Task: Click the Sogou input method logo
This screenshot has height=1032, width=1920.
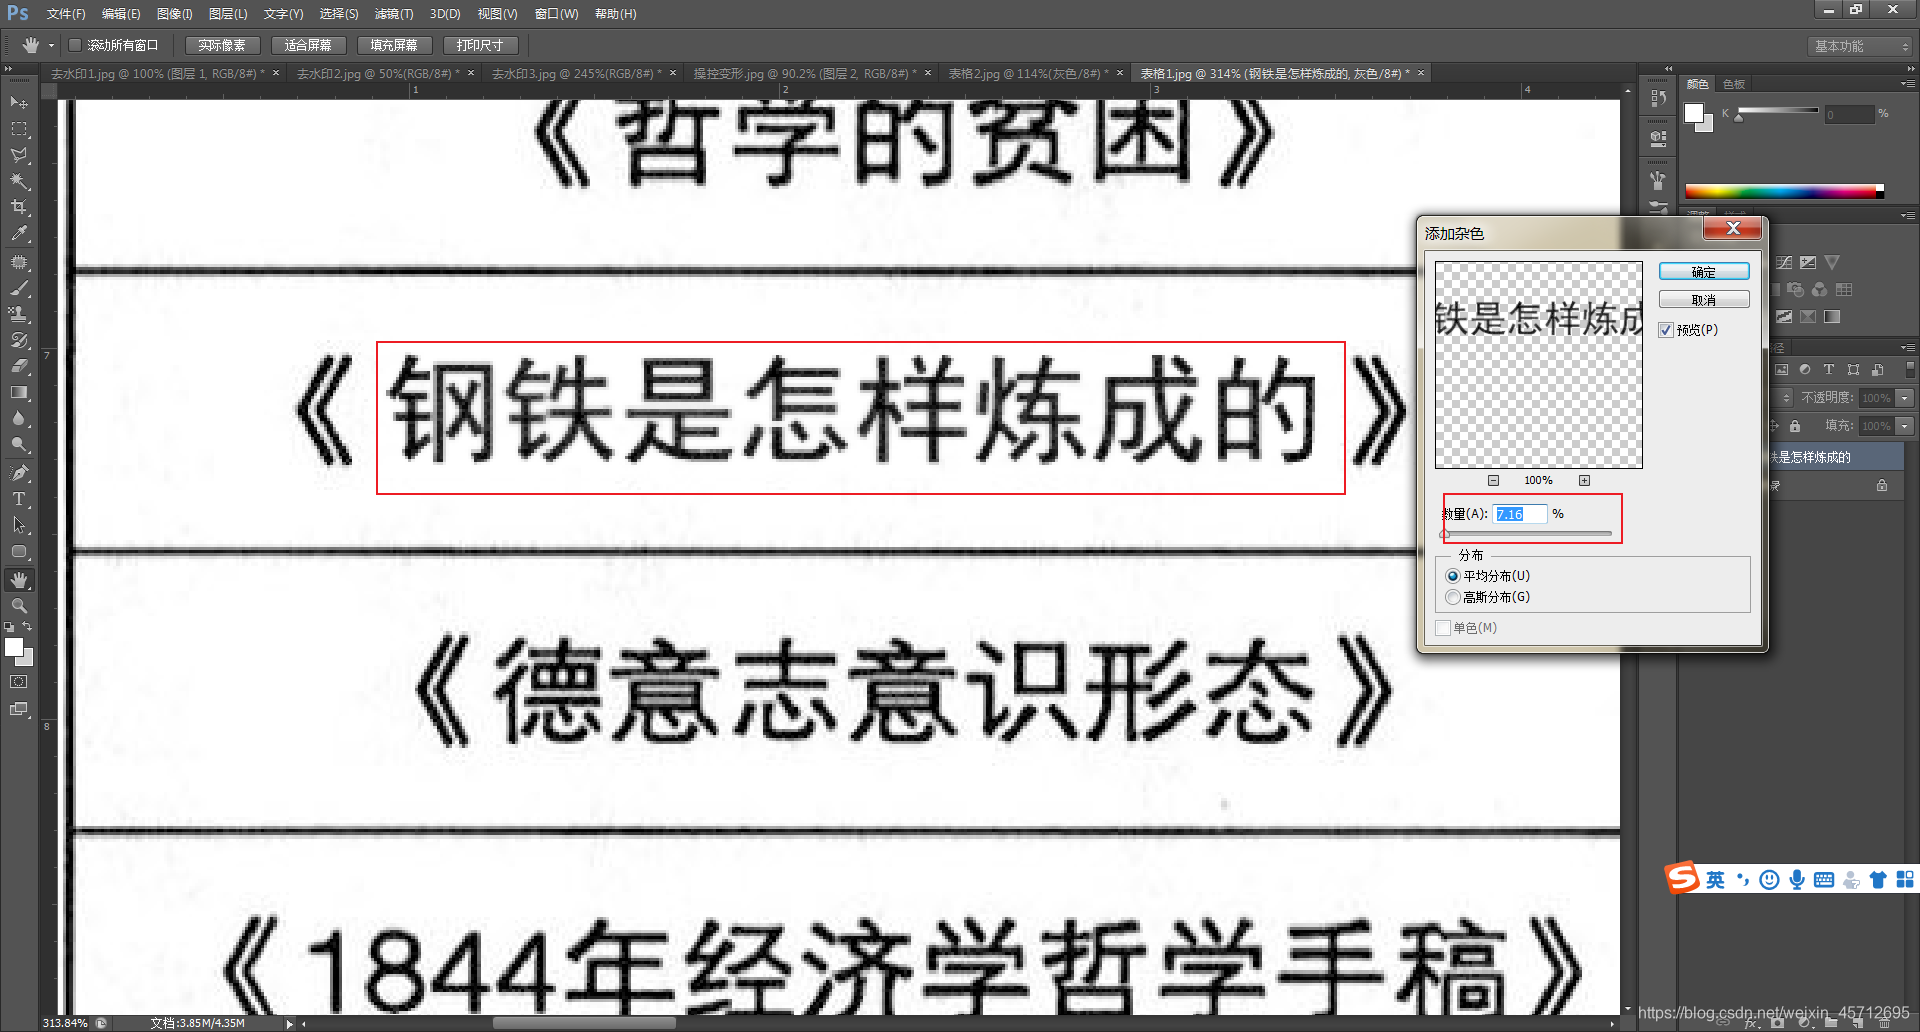Action: [1682, 878]
